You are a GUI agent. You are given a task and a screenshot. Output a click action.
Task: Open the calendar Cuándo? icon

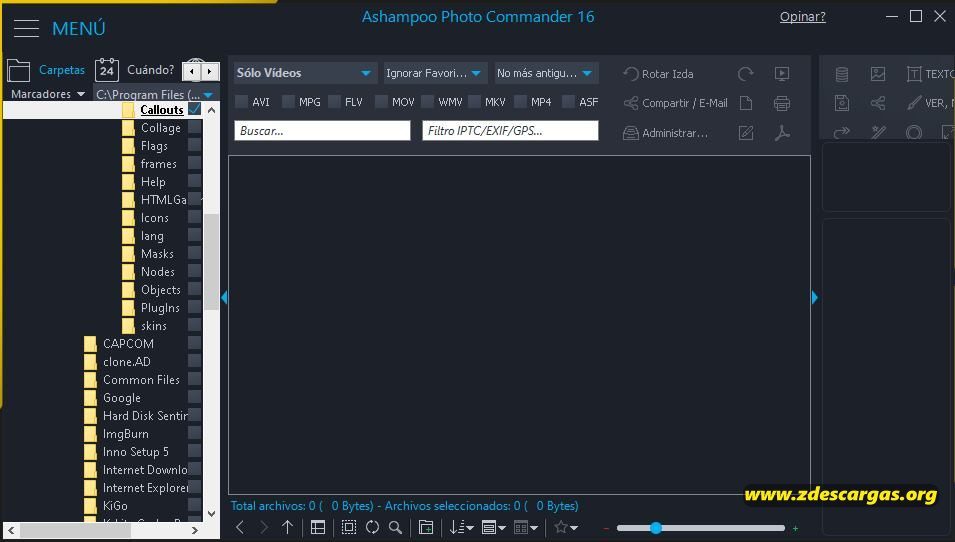click(107, 70)
